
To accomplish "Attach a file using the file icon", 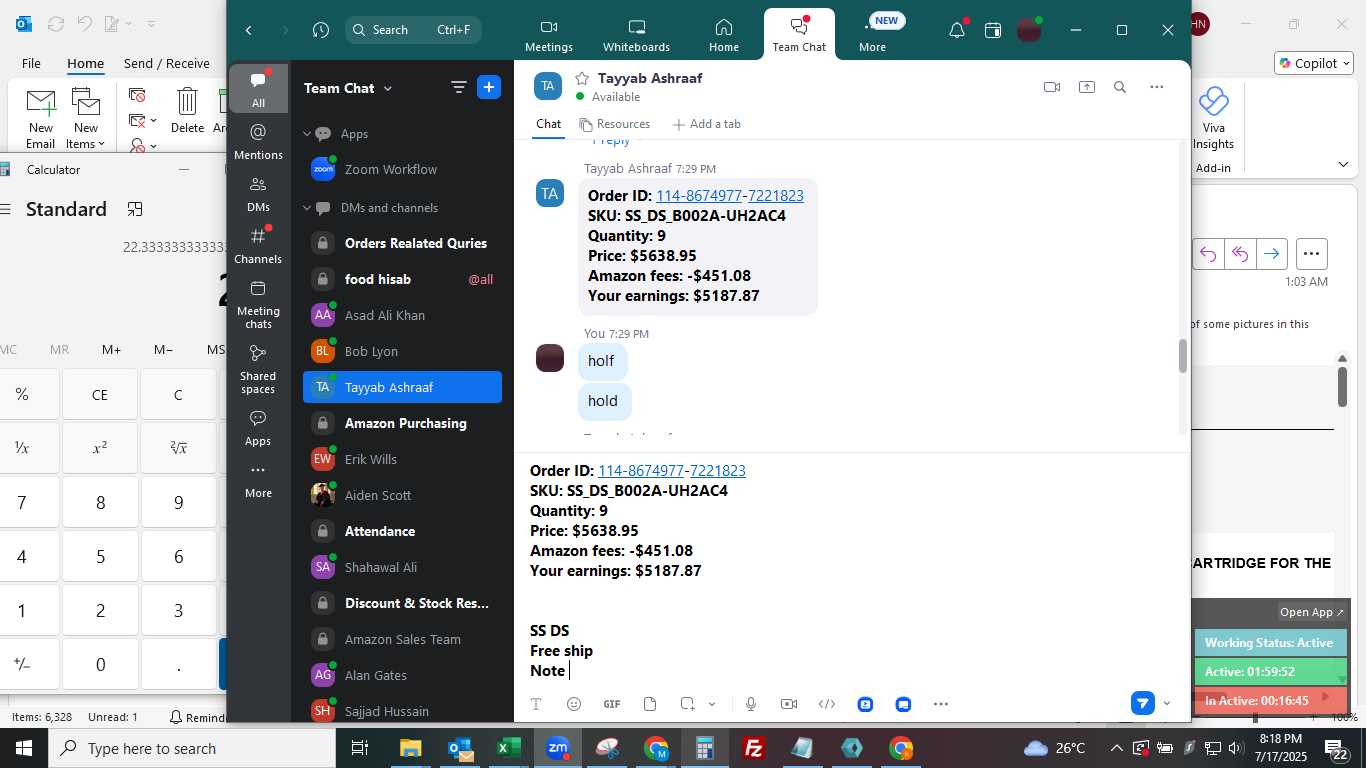I will (x=650, y=704).
